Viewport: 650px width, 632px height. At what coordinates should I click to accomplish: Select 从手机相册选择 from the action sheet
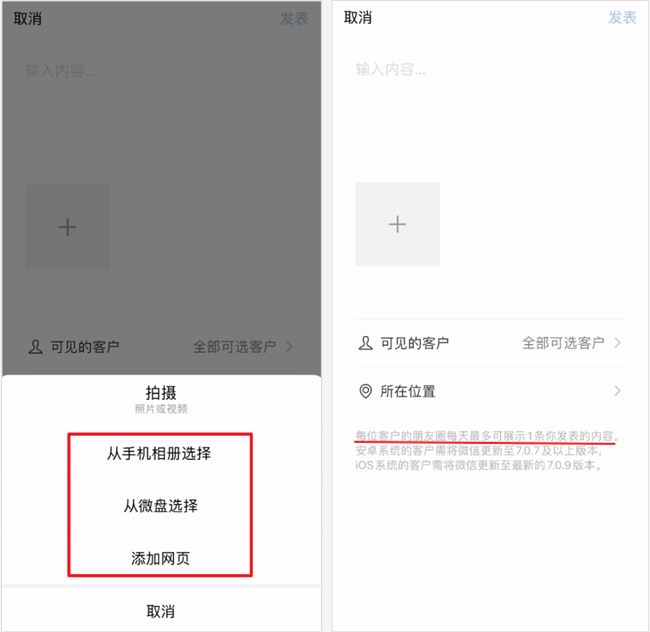tap(159, 453)
